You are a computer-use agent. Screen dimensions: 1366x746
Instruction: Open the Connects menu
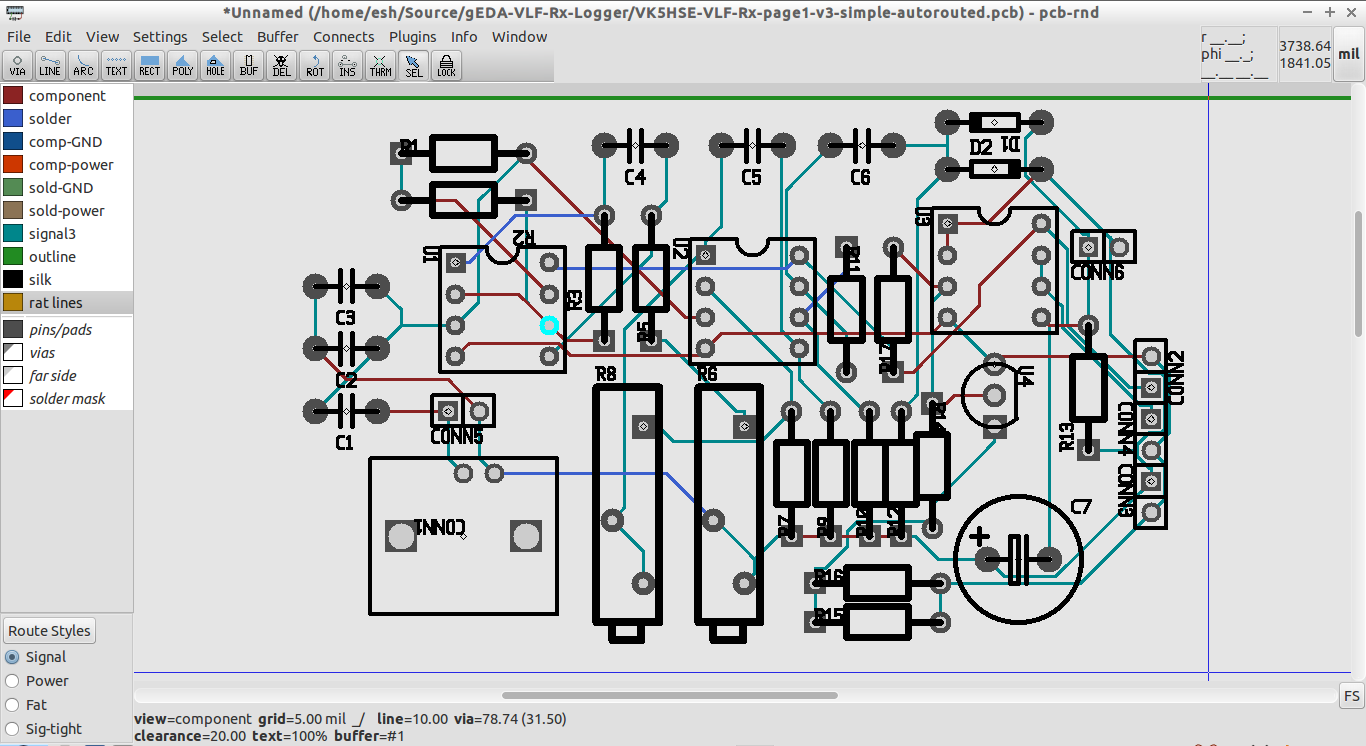pos(344,36)
